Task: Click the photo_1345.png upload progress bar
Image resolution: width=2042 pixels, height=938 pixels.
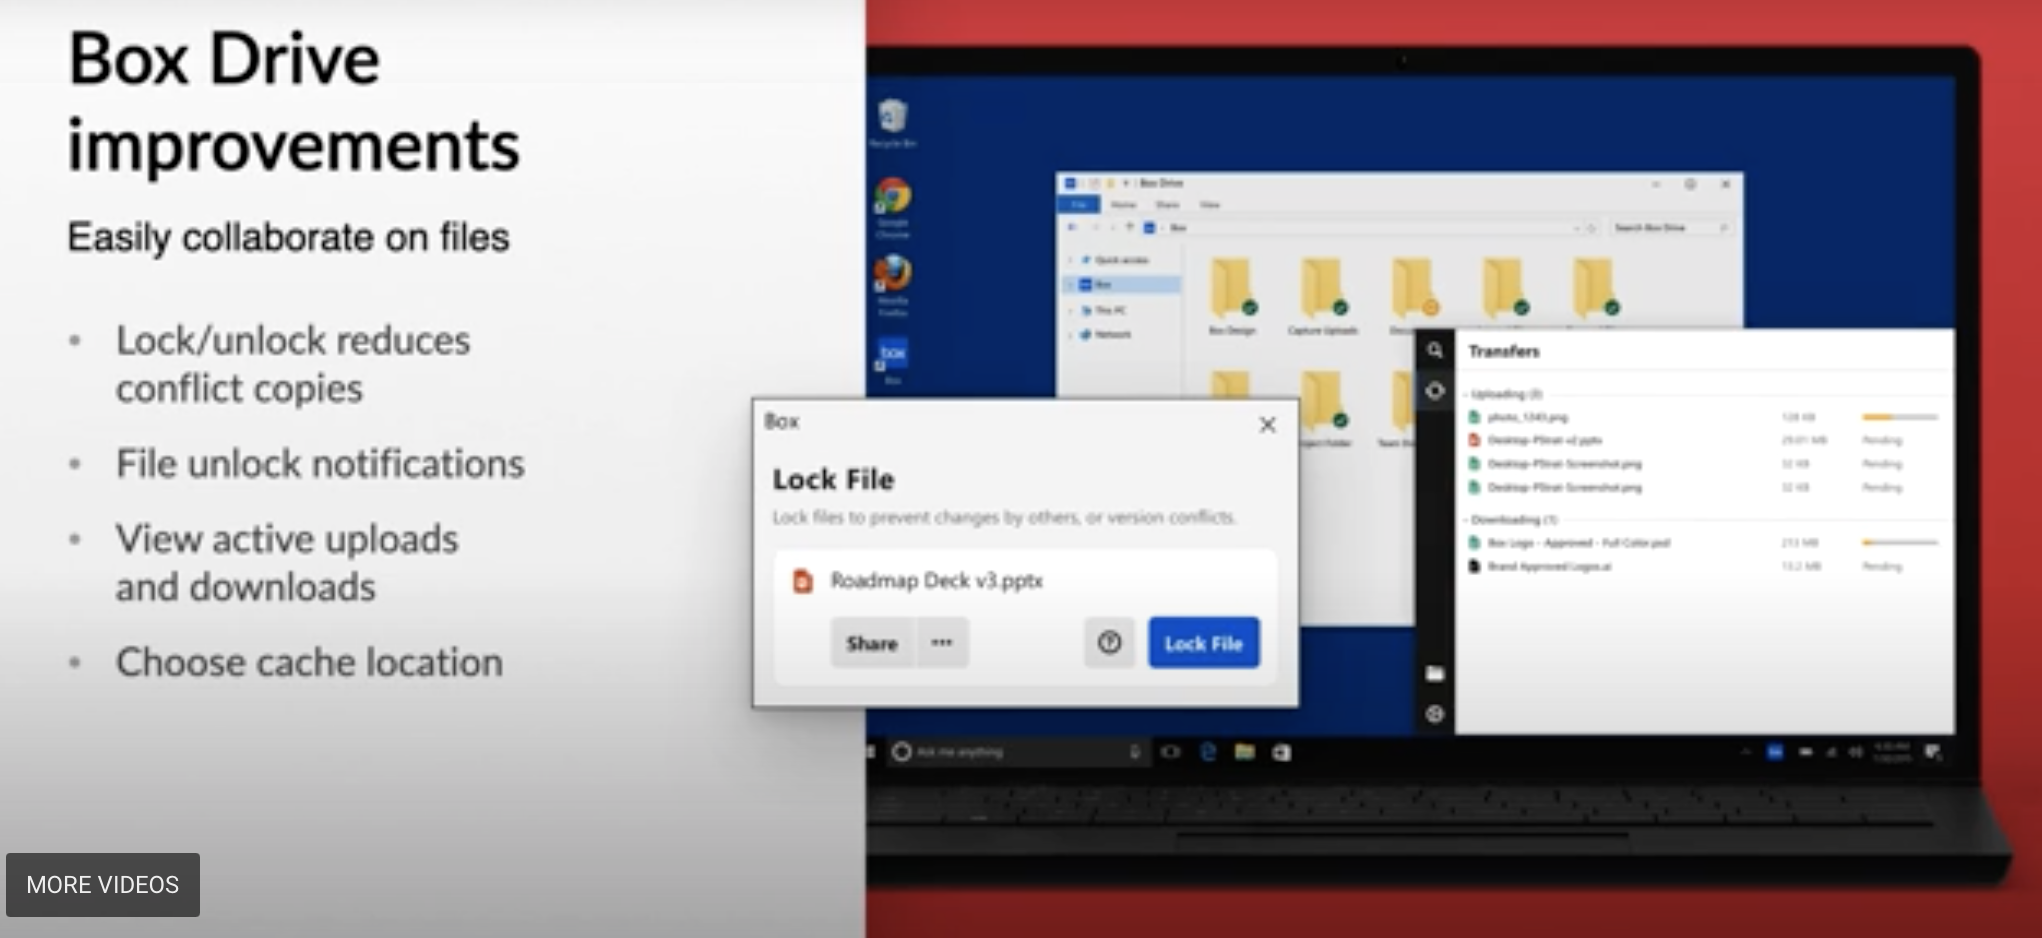Action: tap(1899, 417)
